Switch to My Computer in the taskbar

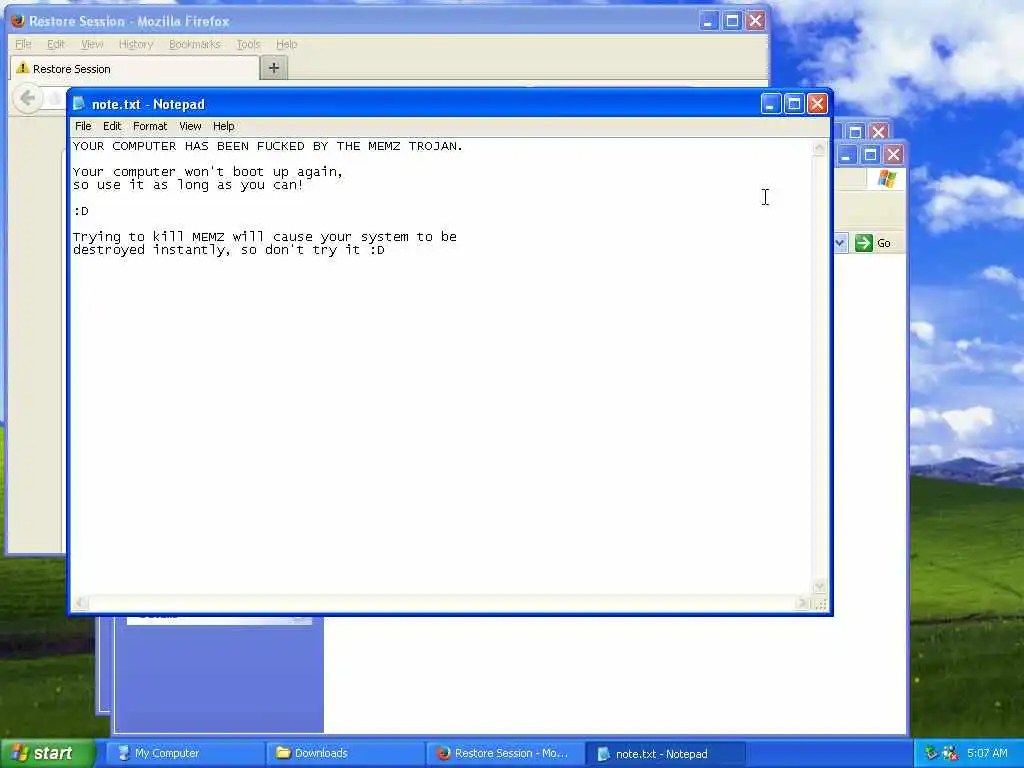coord(185,753)
